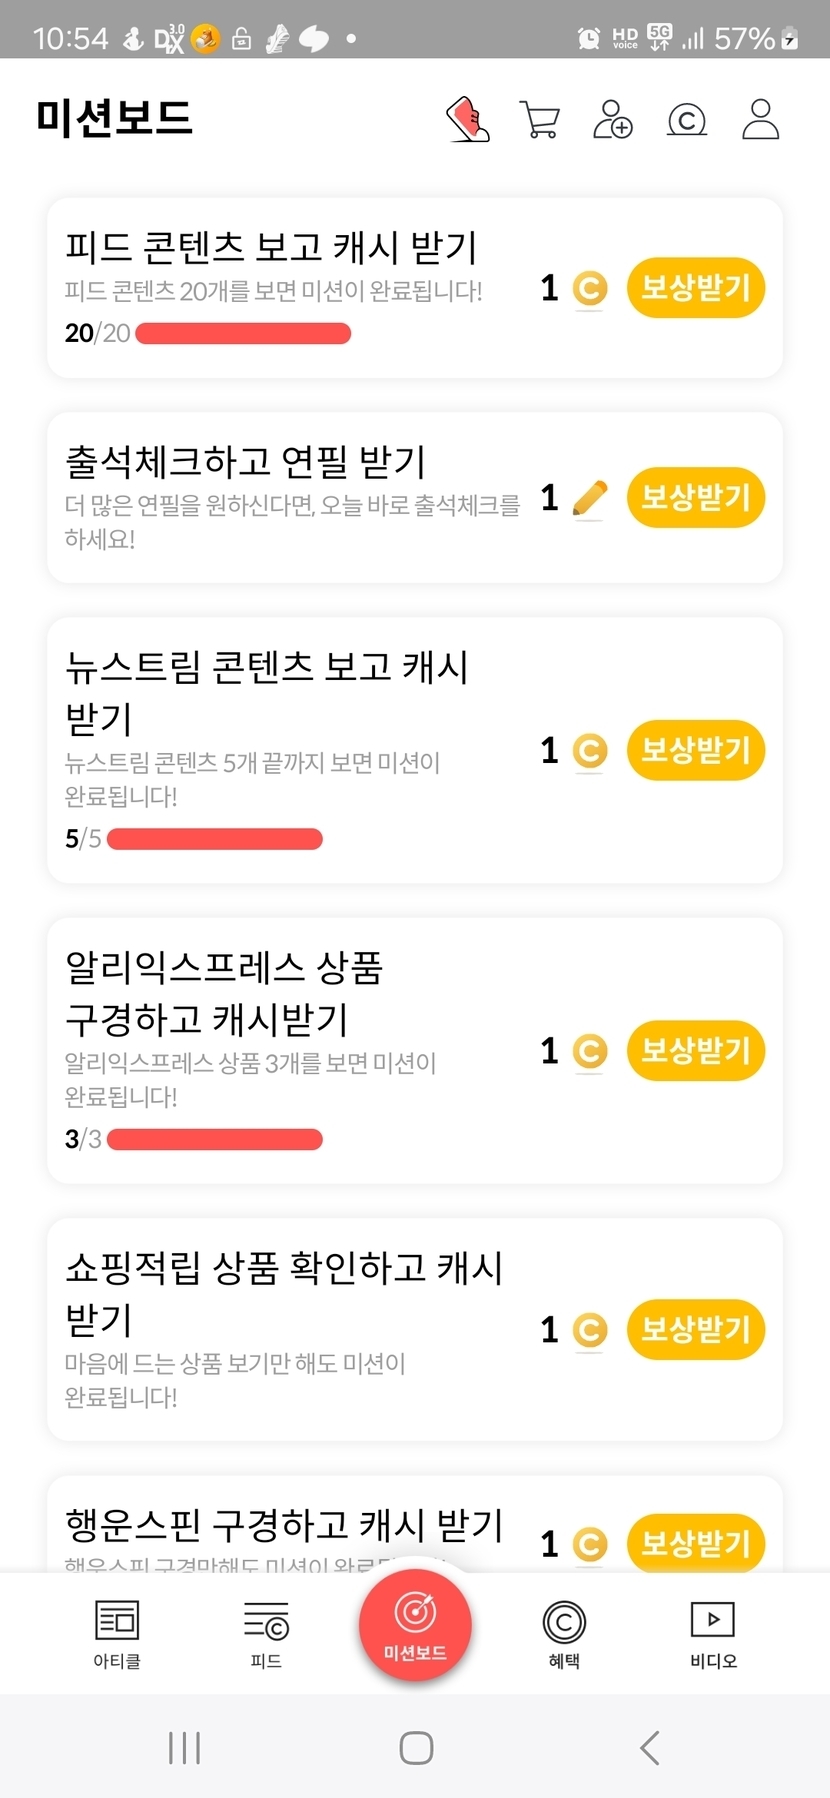
Task: Open the user profile icon
Action: [760, 119]
